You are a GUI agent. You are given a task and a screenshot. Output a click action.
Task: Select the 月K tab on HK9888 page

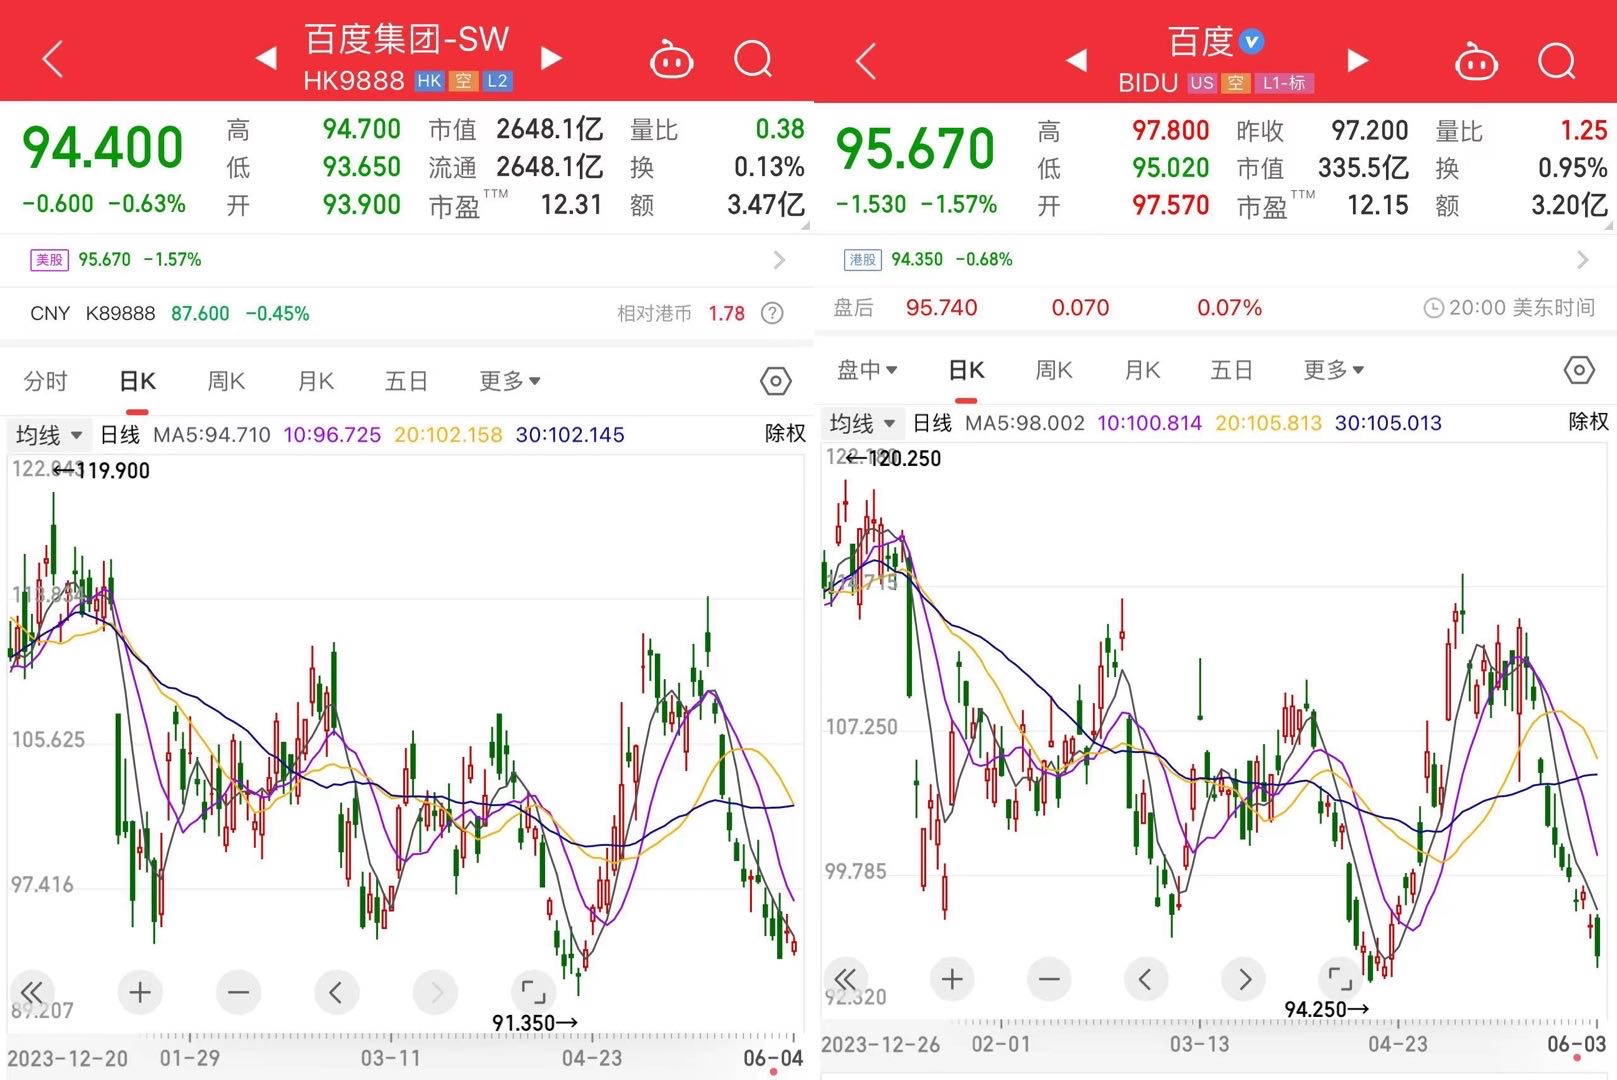click(x=316, y=381)
